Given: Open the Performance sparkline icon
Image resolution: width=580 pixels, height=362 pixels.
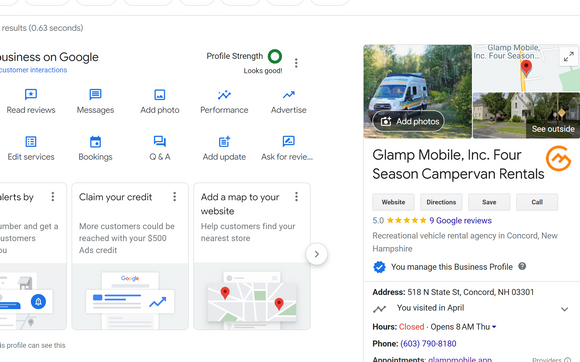Looking at the screenshot, I should click(224, 95).
